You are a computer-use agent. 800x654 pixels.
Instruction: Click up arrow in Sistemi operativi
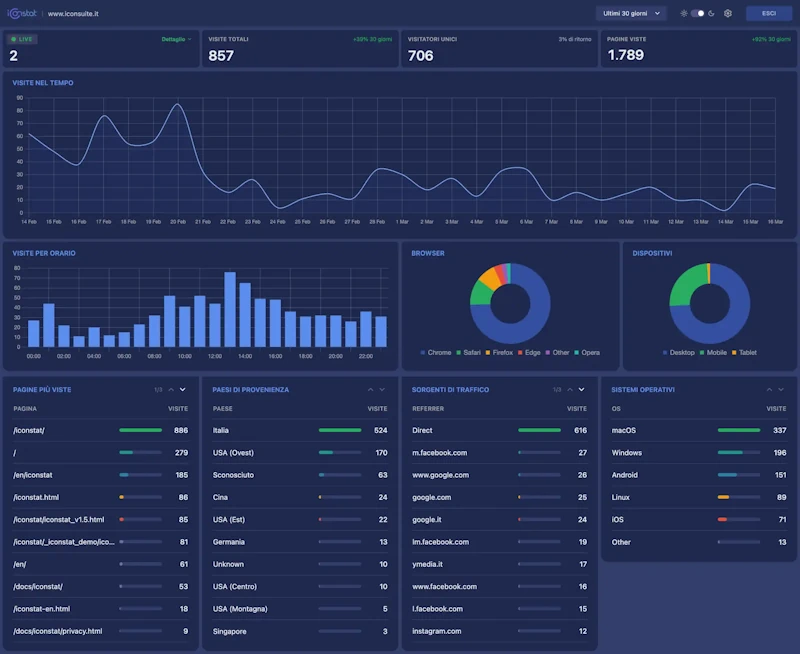(x=769, y=389)
